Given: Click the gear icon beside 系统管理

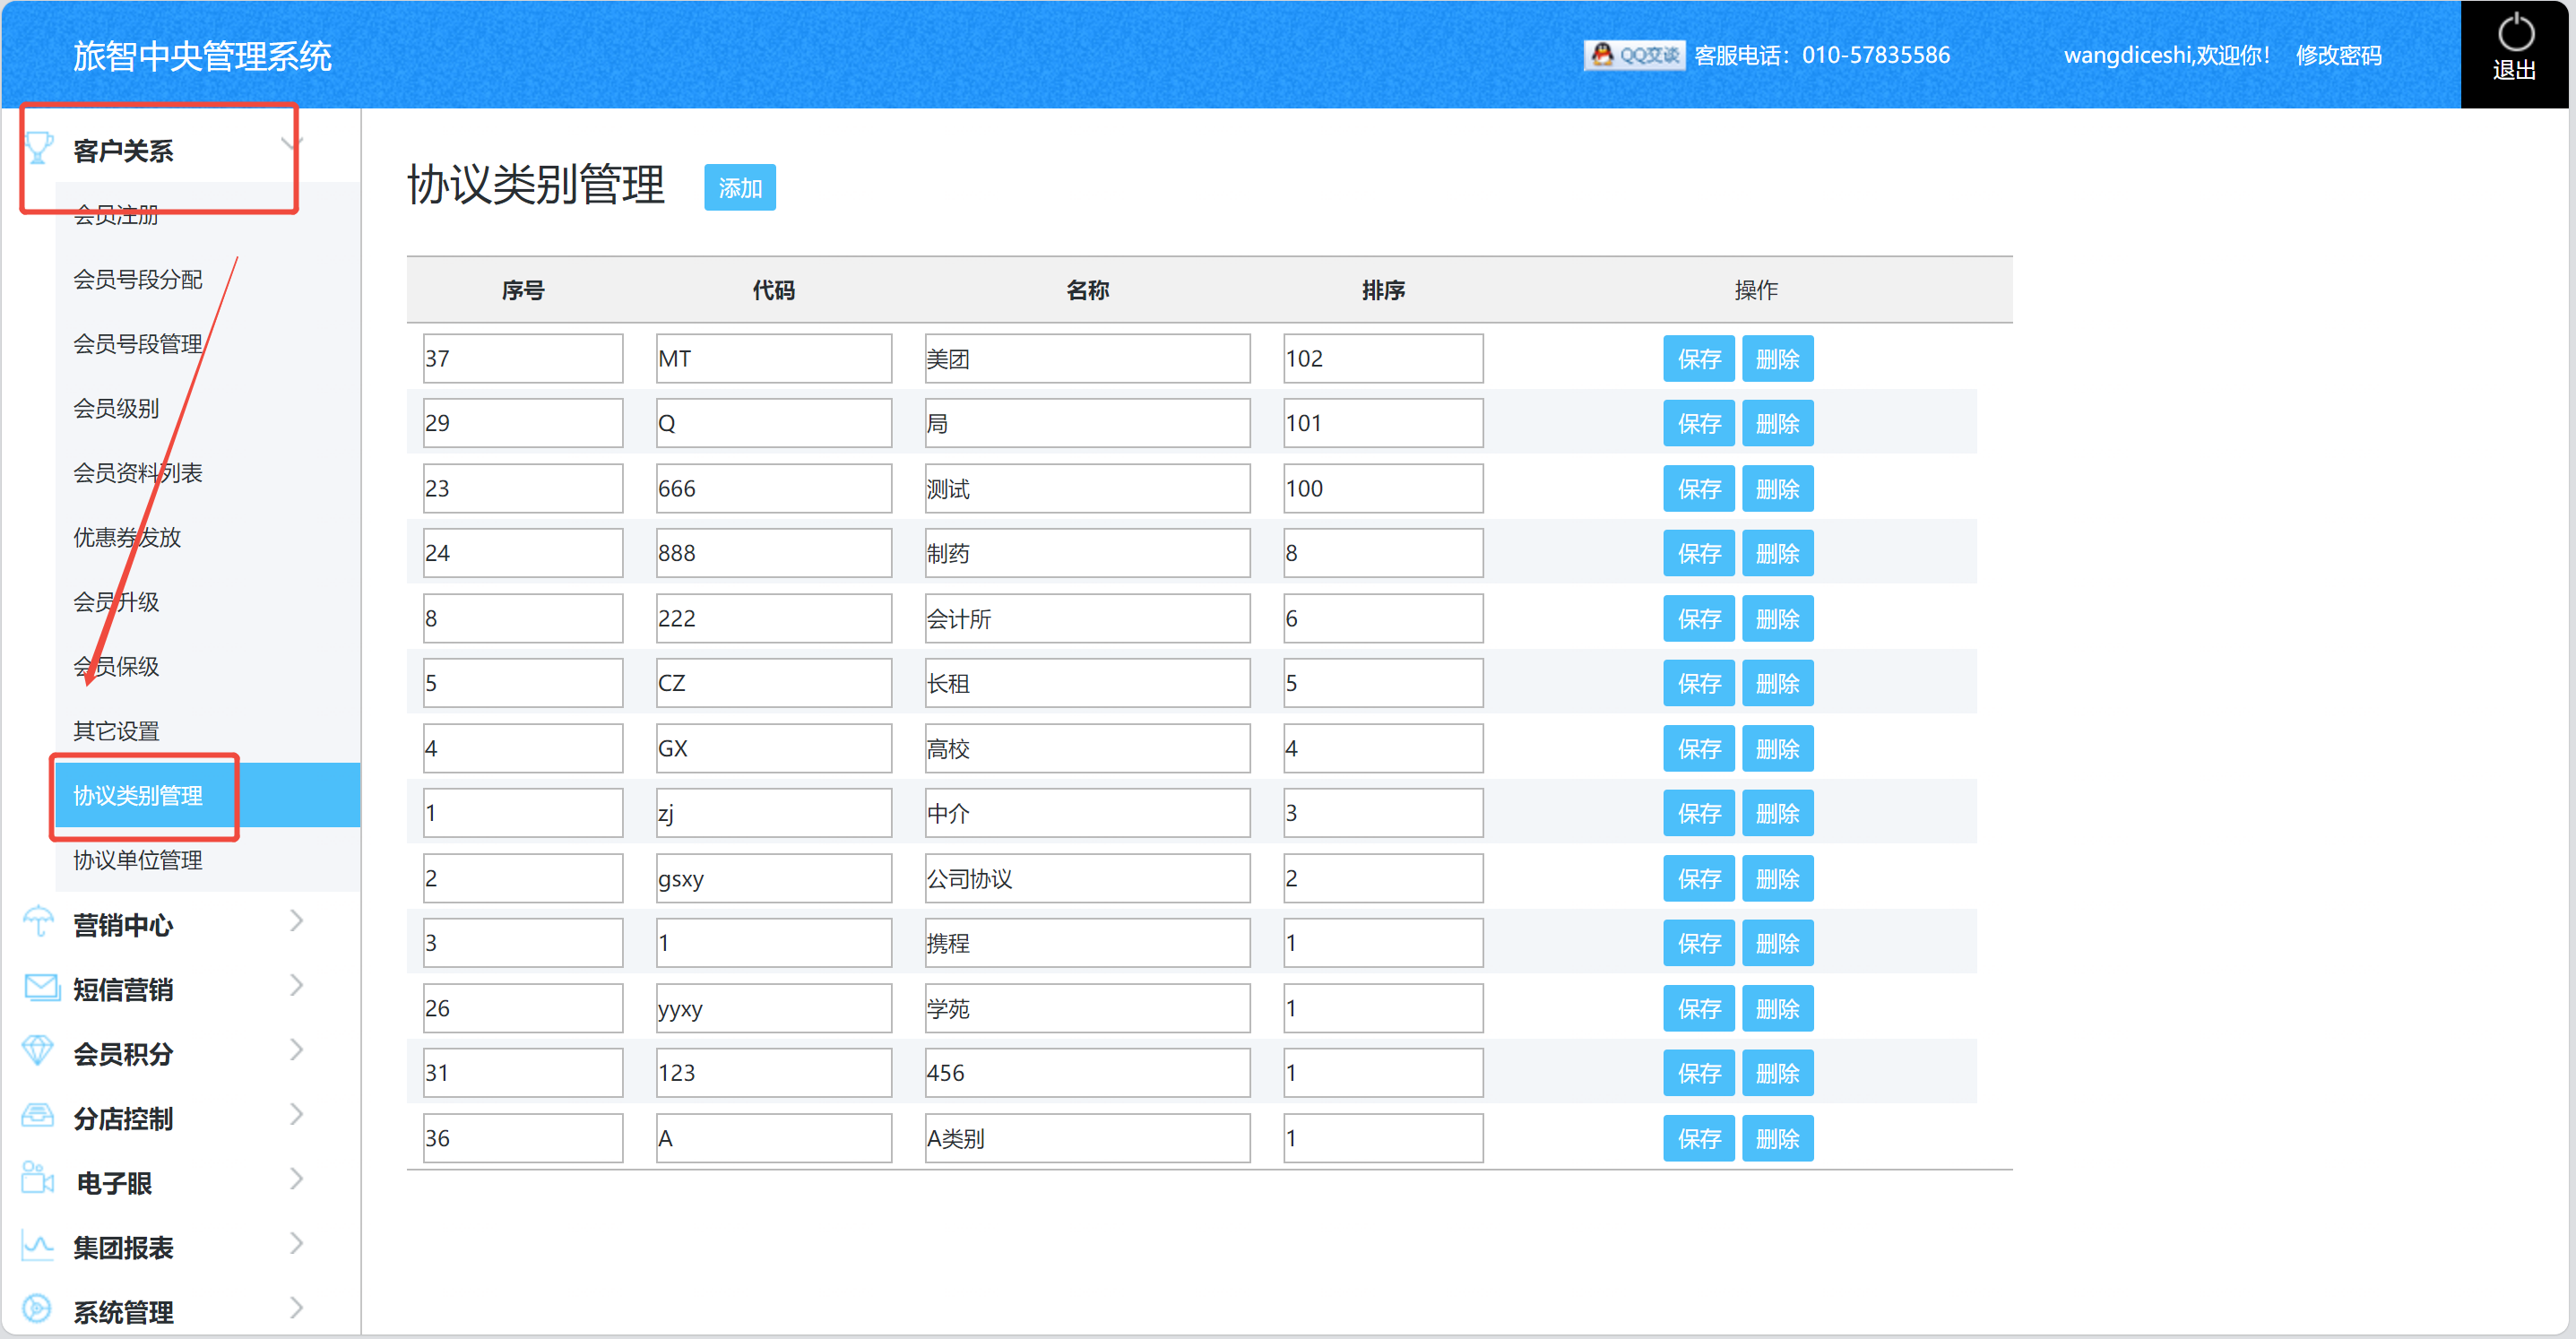Looking at the screenshot, I should tap(38, 1309).
